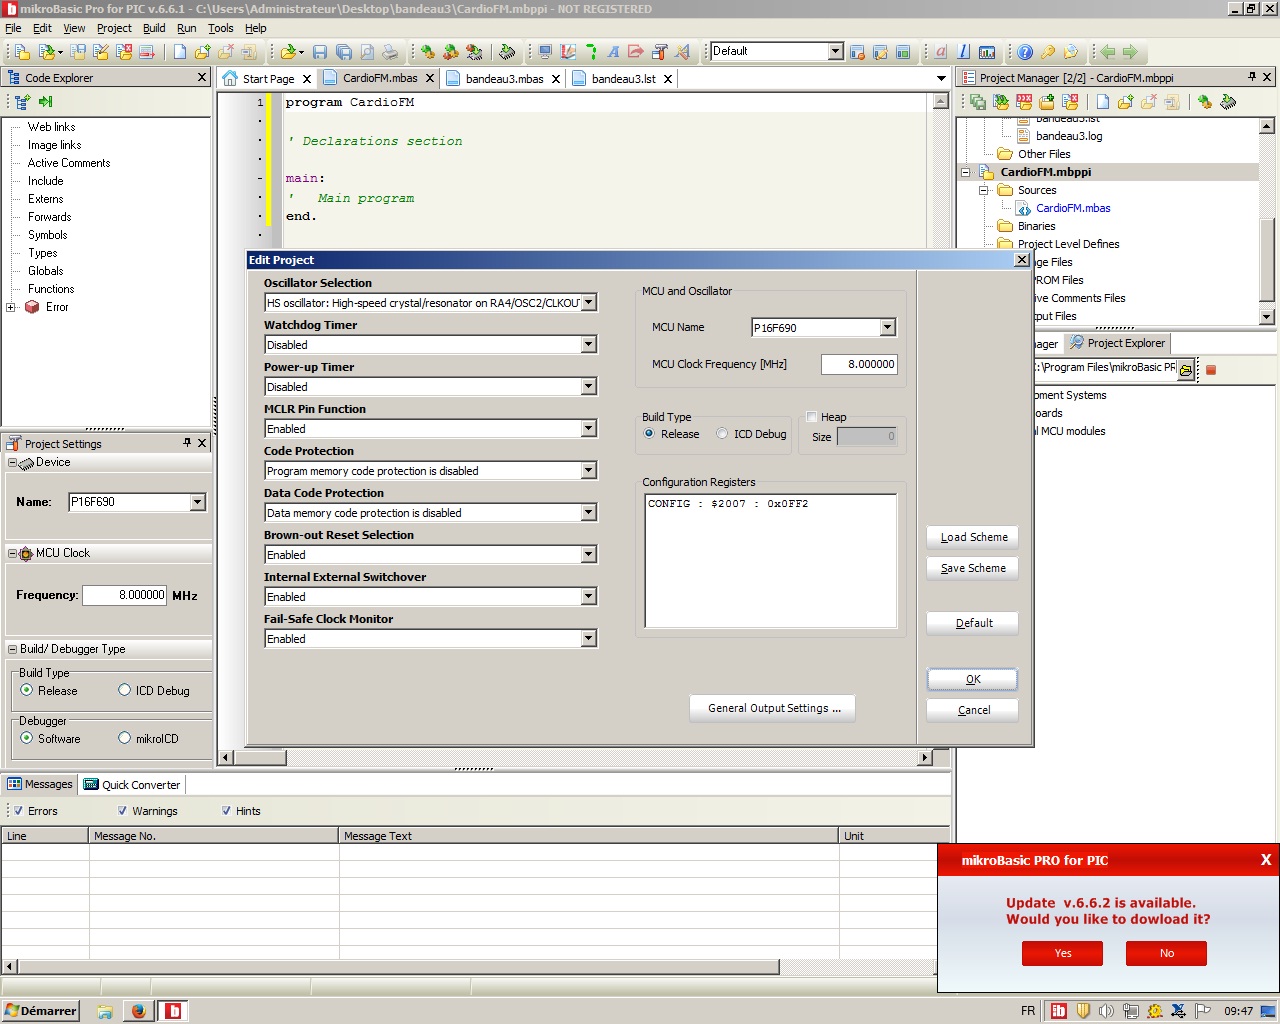Click the Build project gears icon
1280x1024 pixels.
coord(428,52)
